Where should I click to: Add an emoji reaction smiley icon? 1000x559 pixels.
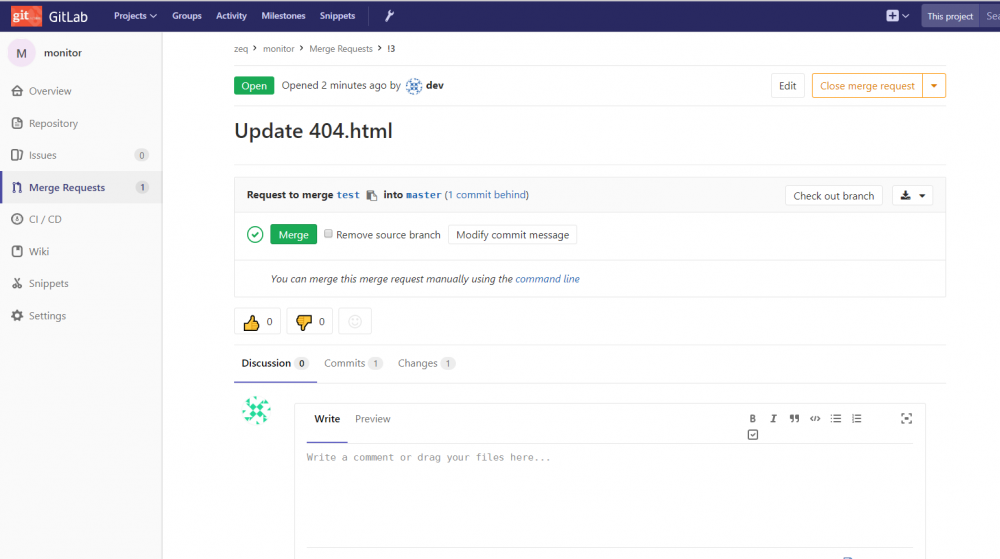tap(355, 322)
